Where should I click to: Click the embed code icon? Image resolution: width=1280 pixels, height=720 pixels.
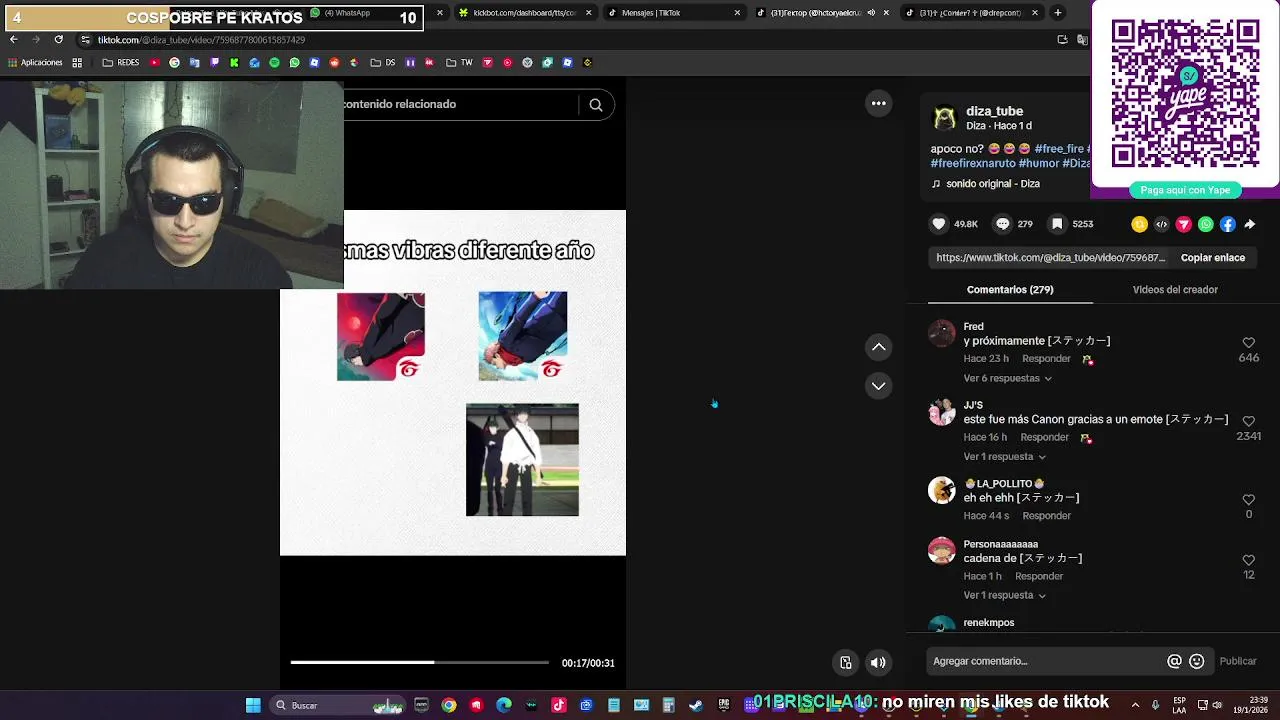[1161, 224]
